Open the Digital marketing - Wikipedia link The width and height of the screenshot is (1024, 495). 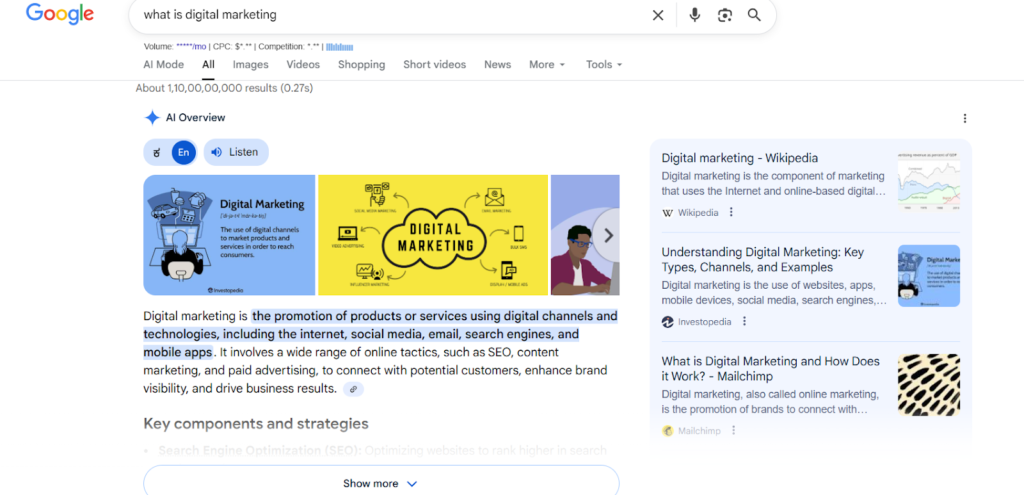tap(739, 158)
